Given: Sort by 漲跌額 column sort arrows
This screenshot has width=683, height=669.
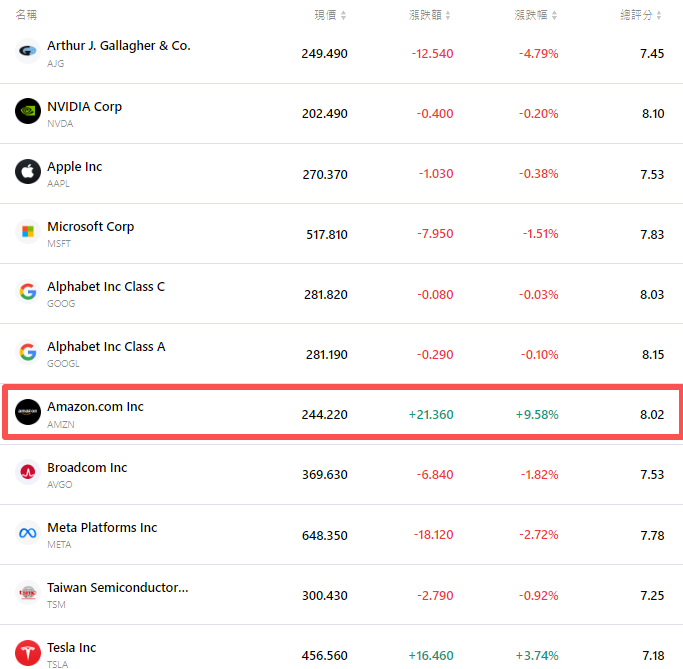Looking at the screenshot, I should click(448, 15).
